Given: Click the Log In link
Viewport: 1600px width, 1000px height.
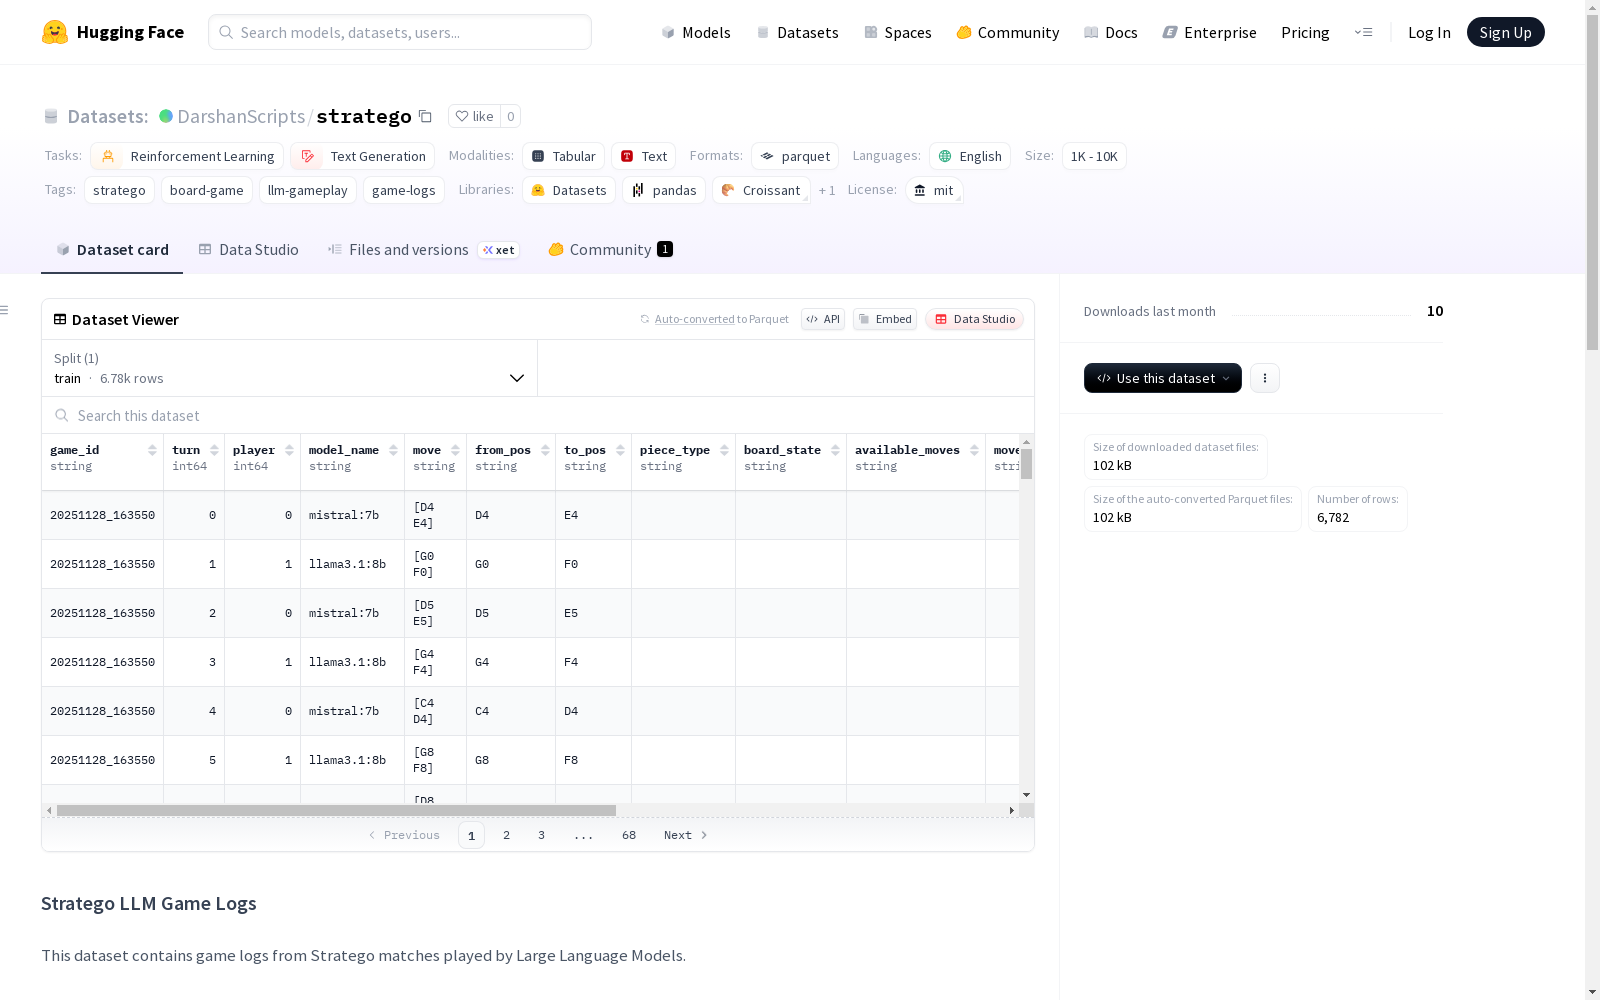Looking at the screenshot, I should [x=1429, y=32].
